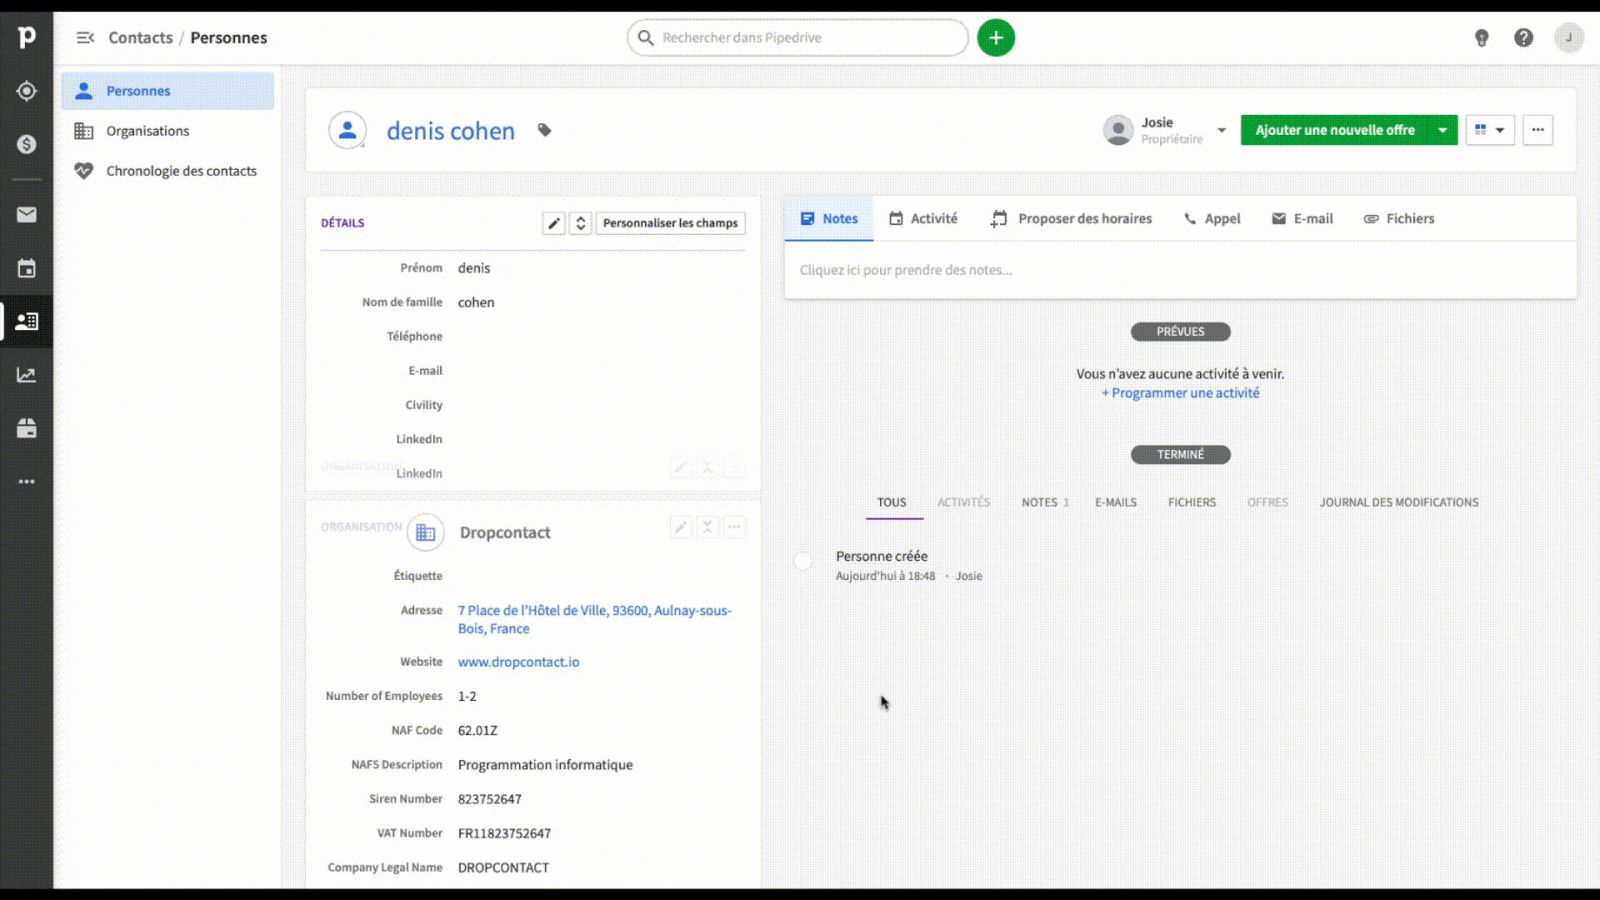Open Leads target icon in sidebar
Image resolution: width=1600 pixels, height=900 pixels.
27,91
